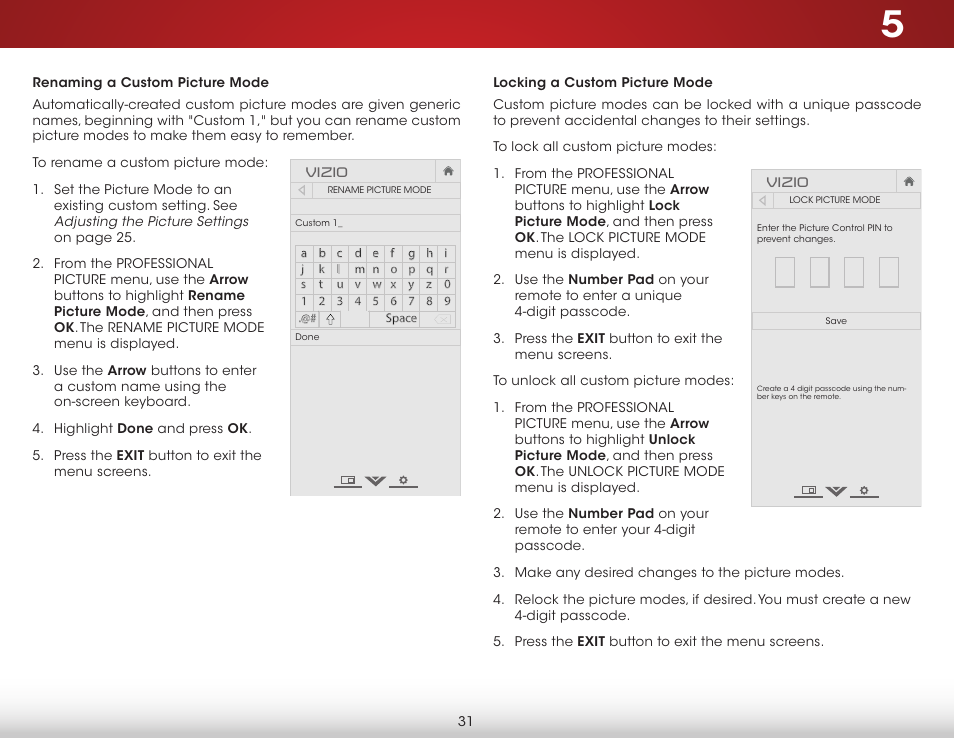
Task: Tap the letter 'w' key
Action: [x=377, y=285]
